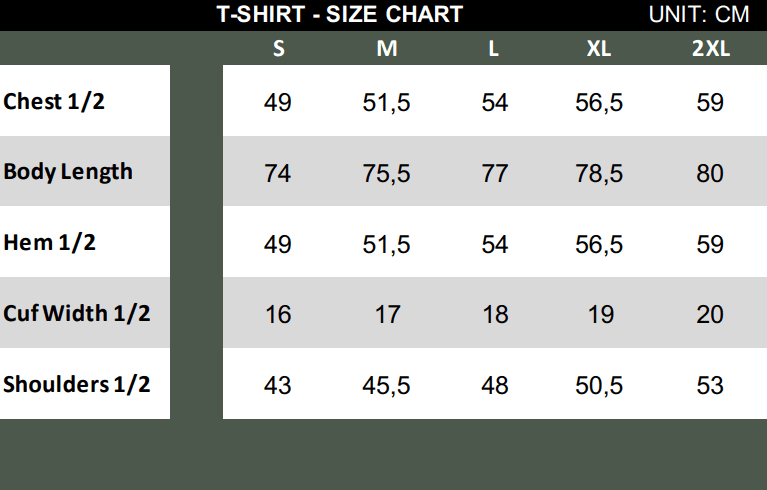
Task: Click the T-SHIRT - SIZE CHART title
Action: pos(340,14)
